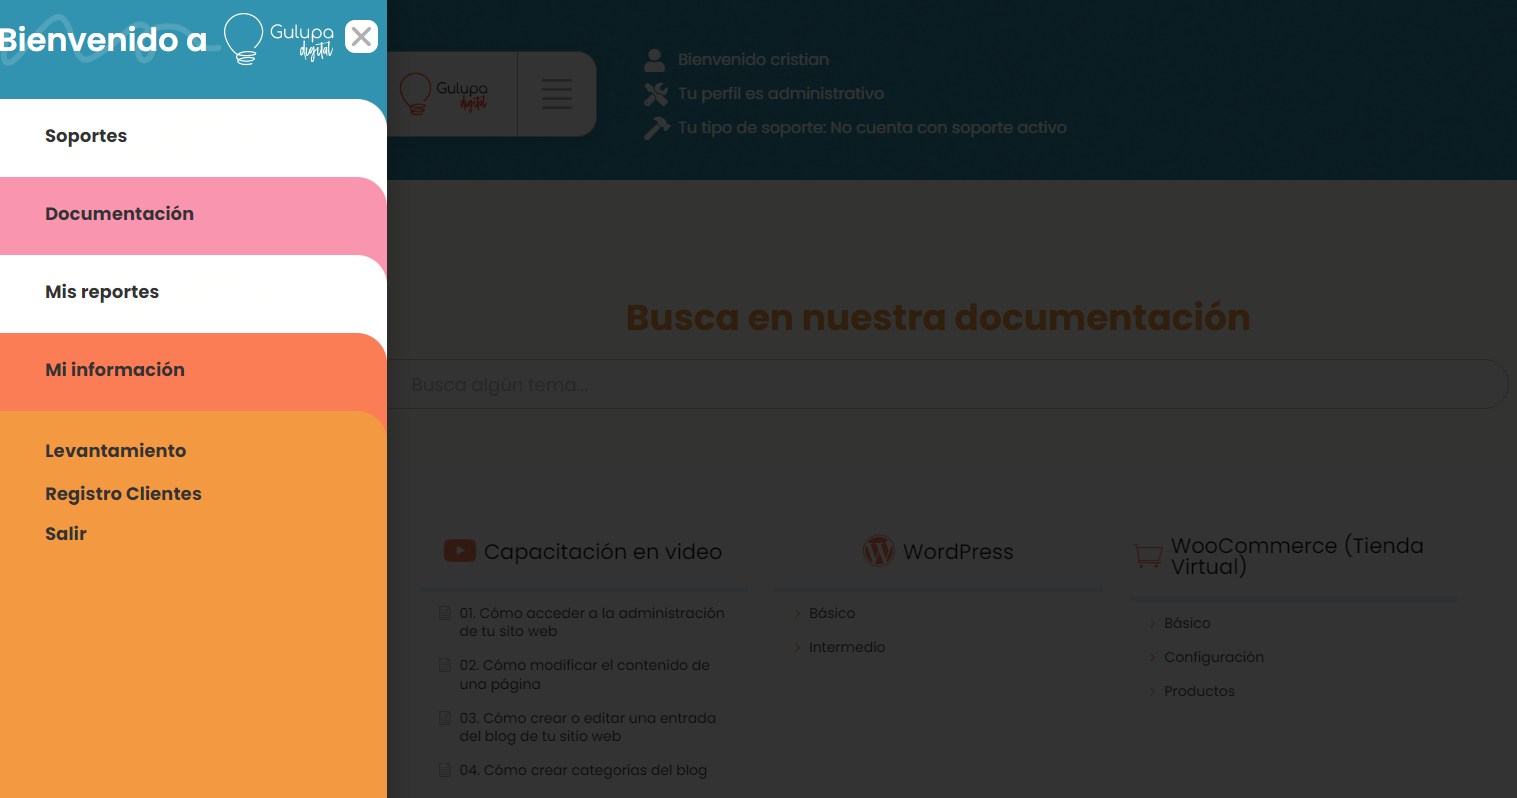Click the user profile icon beside Bienvenido cristian
This screenshot has width=1517, height=798.
tap(655, 60)
